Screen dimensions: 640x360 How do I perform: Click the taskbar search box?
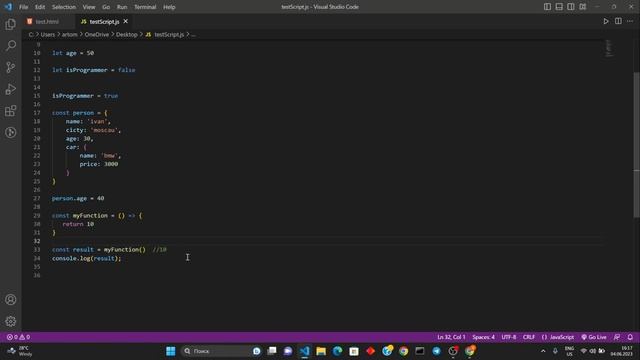(x=221, y=351)
